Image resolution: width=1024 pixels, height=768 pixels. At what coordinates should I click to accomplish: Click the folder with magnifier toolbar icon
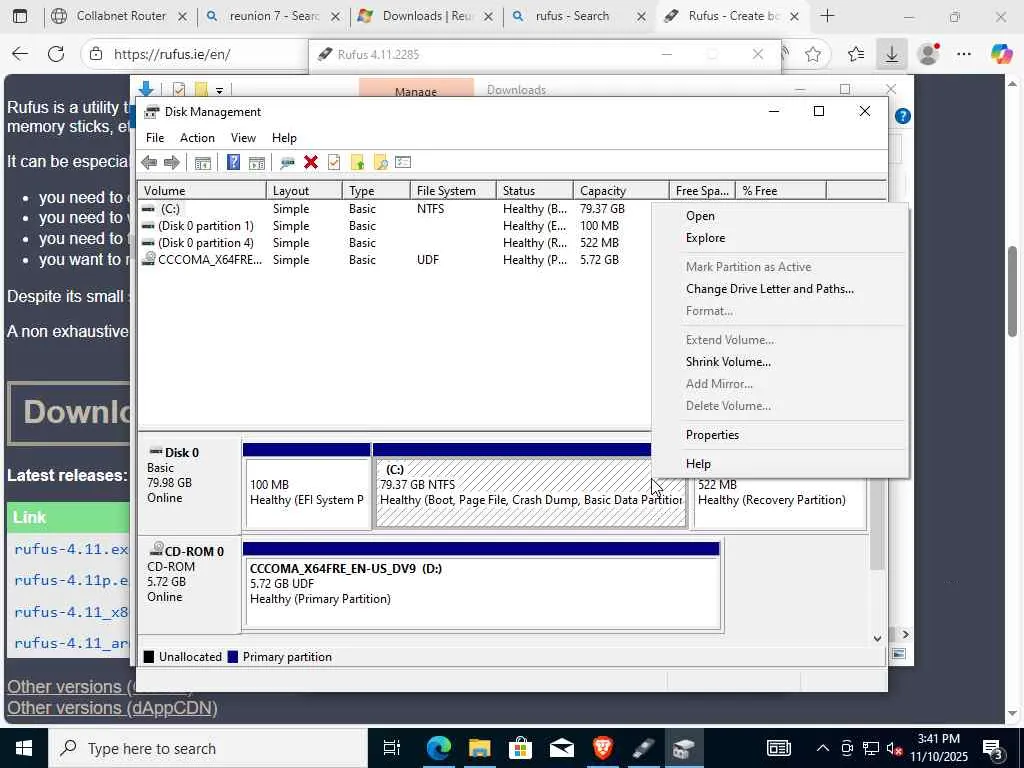(x=380, y=163)
